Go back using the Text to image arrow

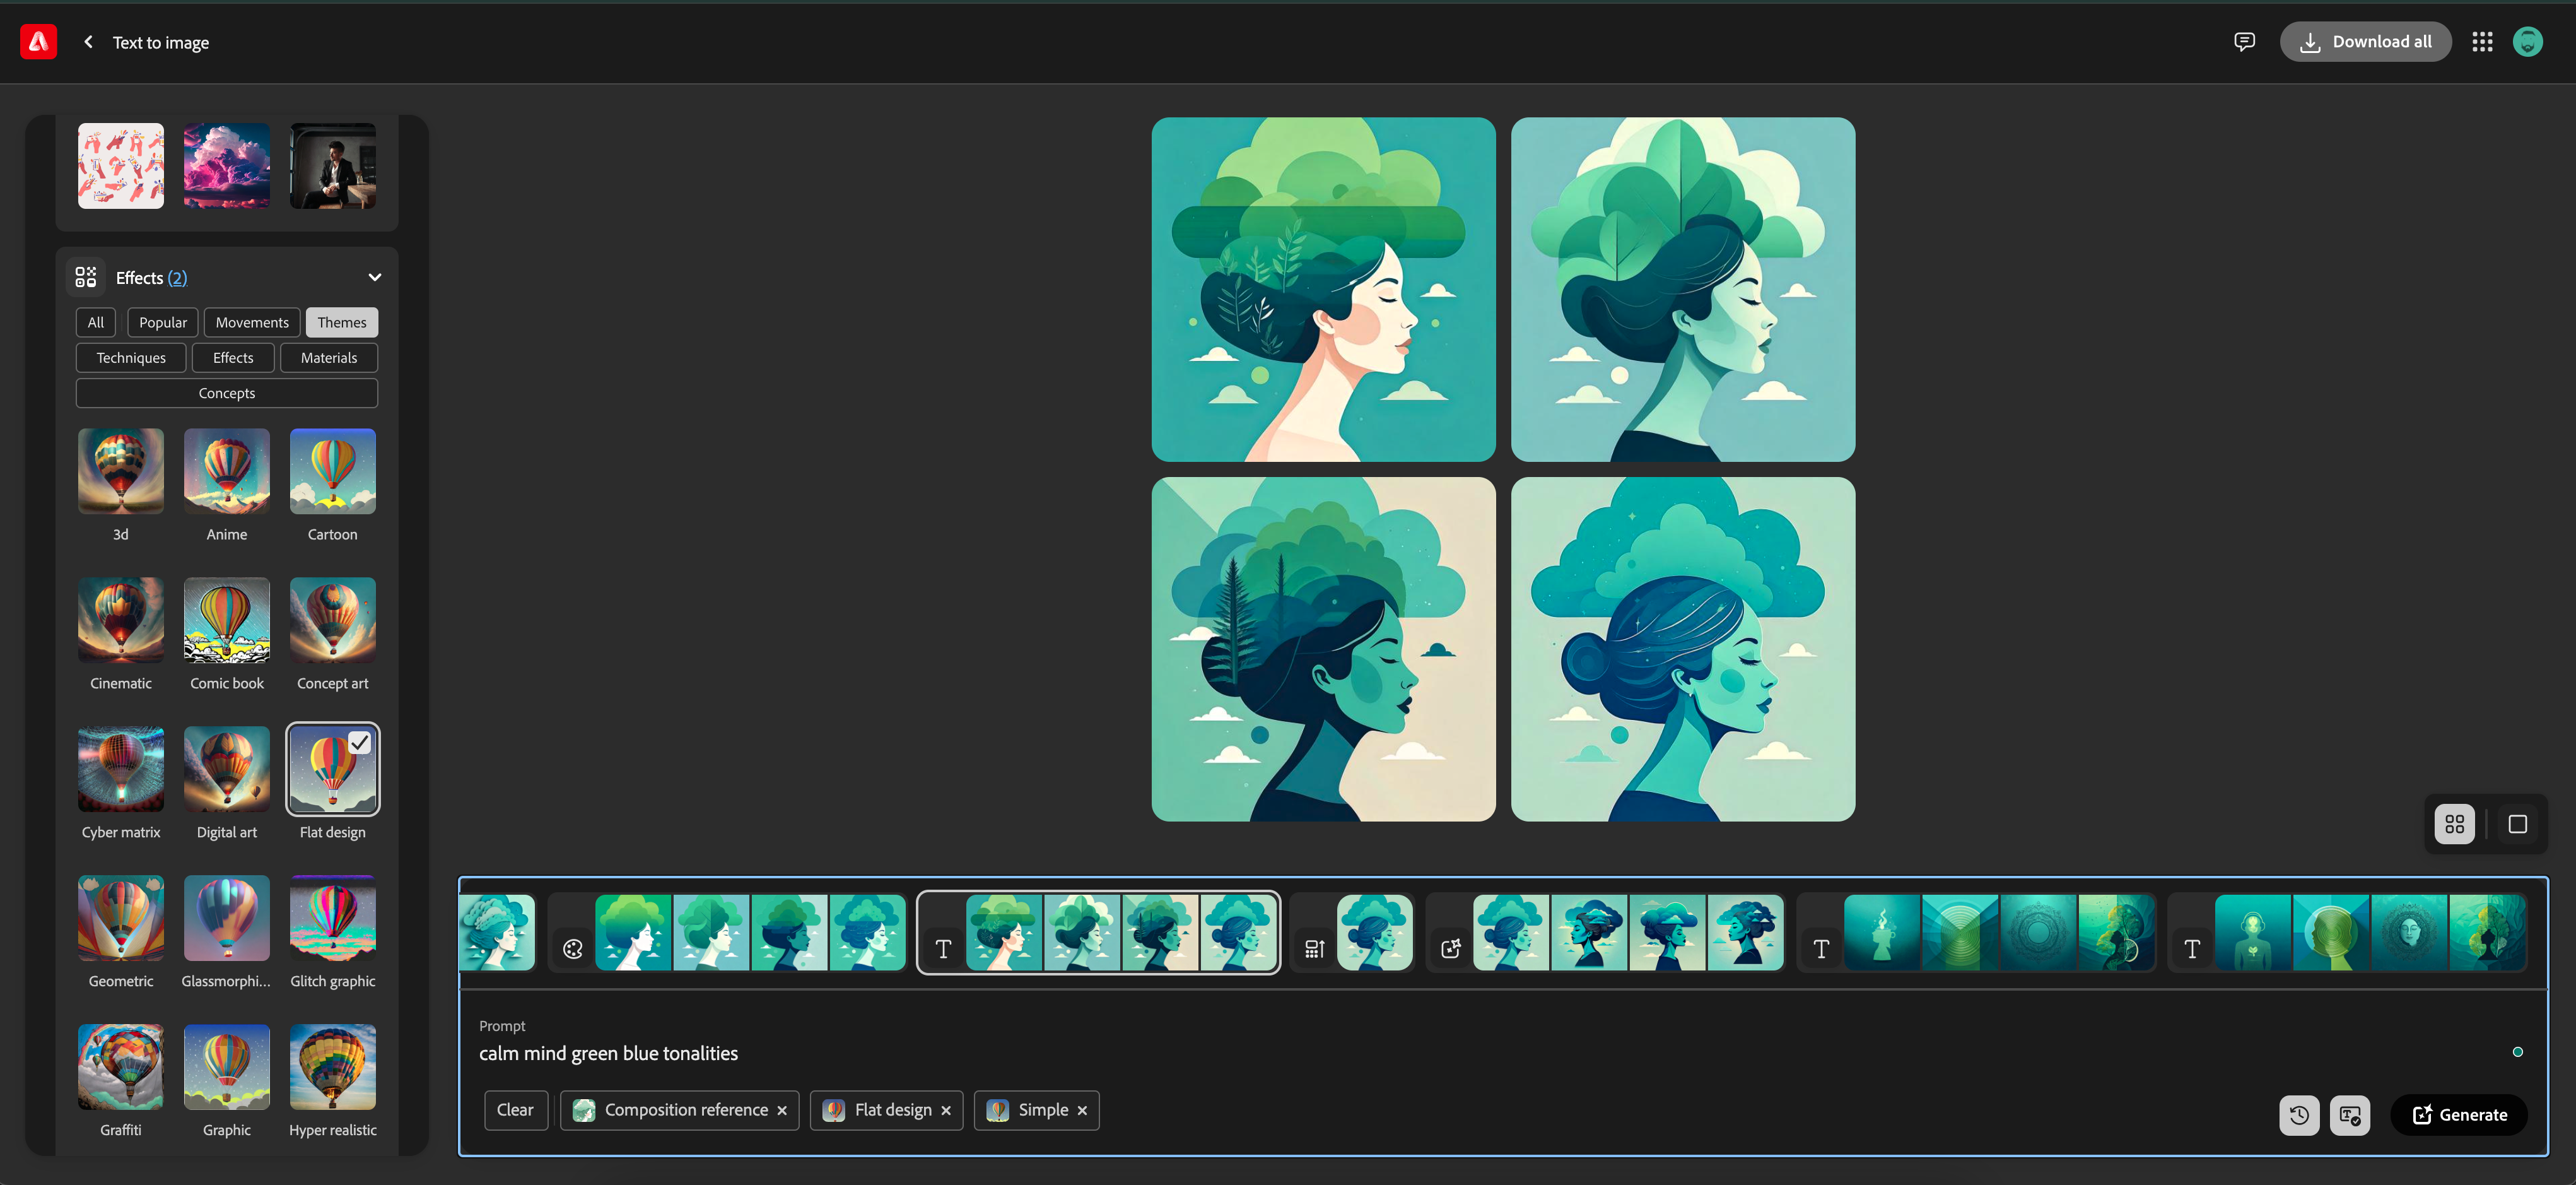coord(89,42)
